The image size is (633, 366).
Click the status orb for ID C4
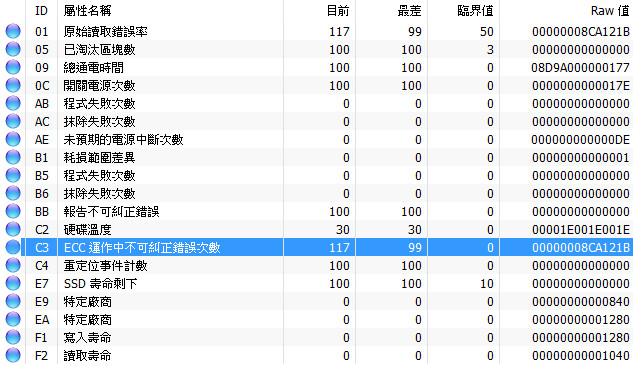click(13, 265)
